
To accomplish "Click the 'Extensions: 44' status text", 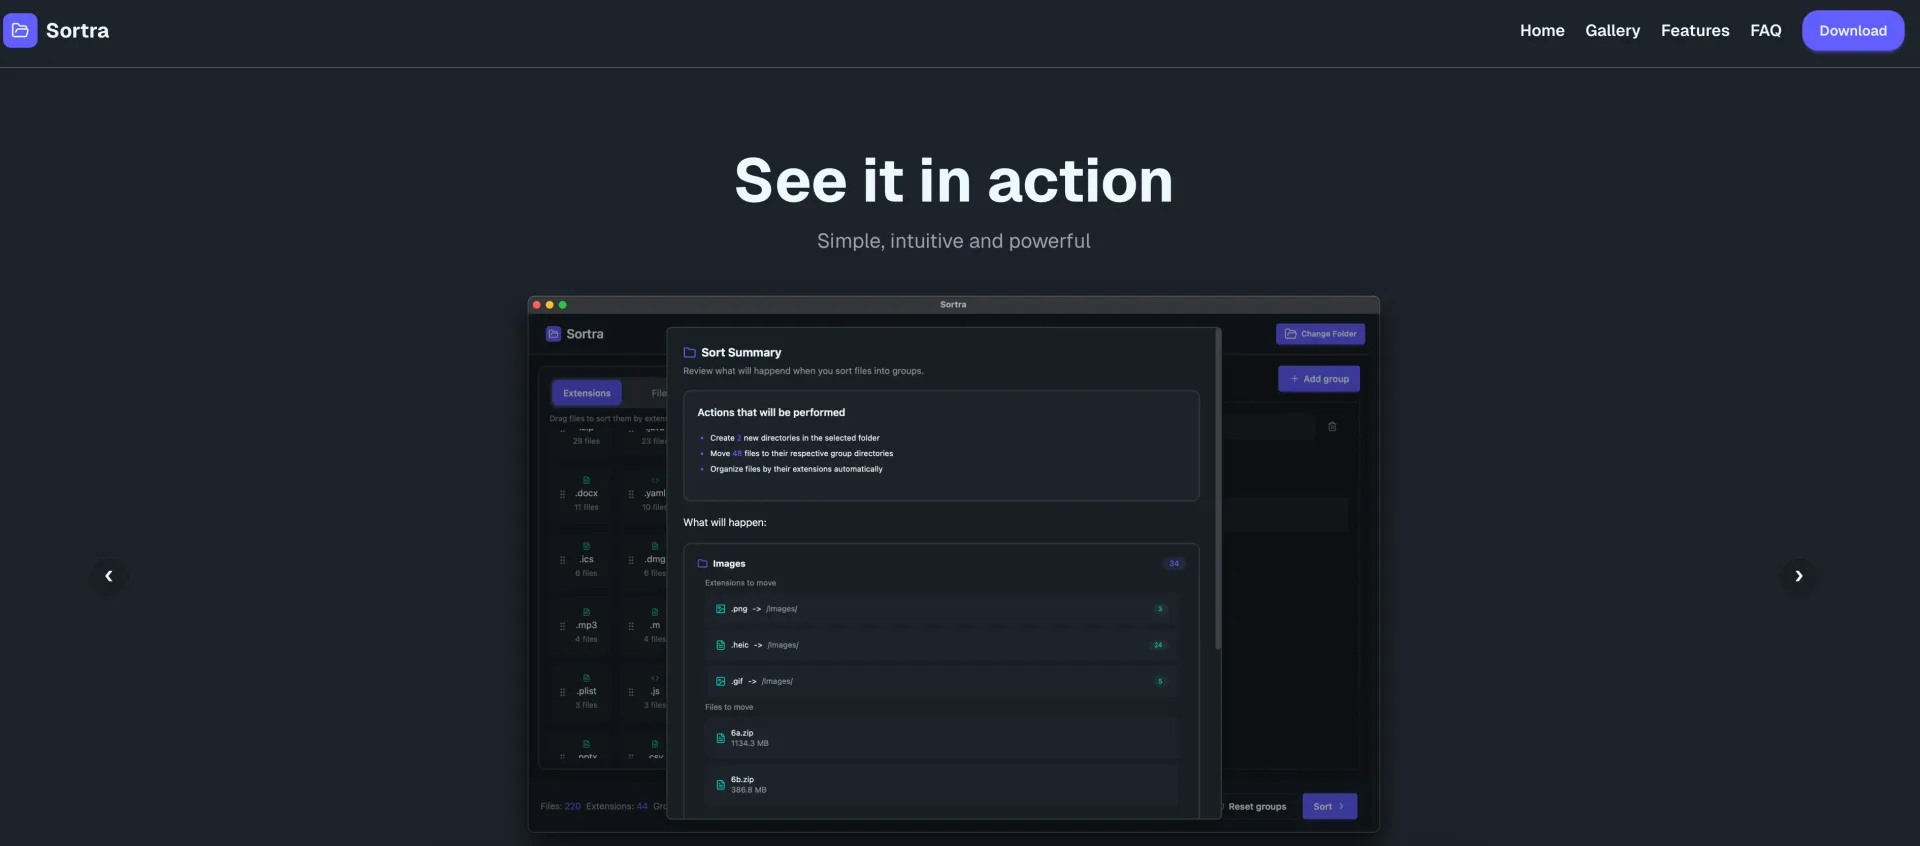I will point(617,806).
